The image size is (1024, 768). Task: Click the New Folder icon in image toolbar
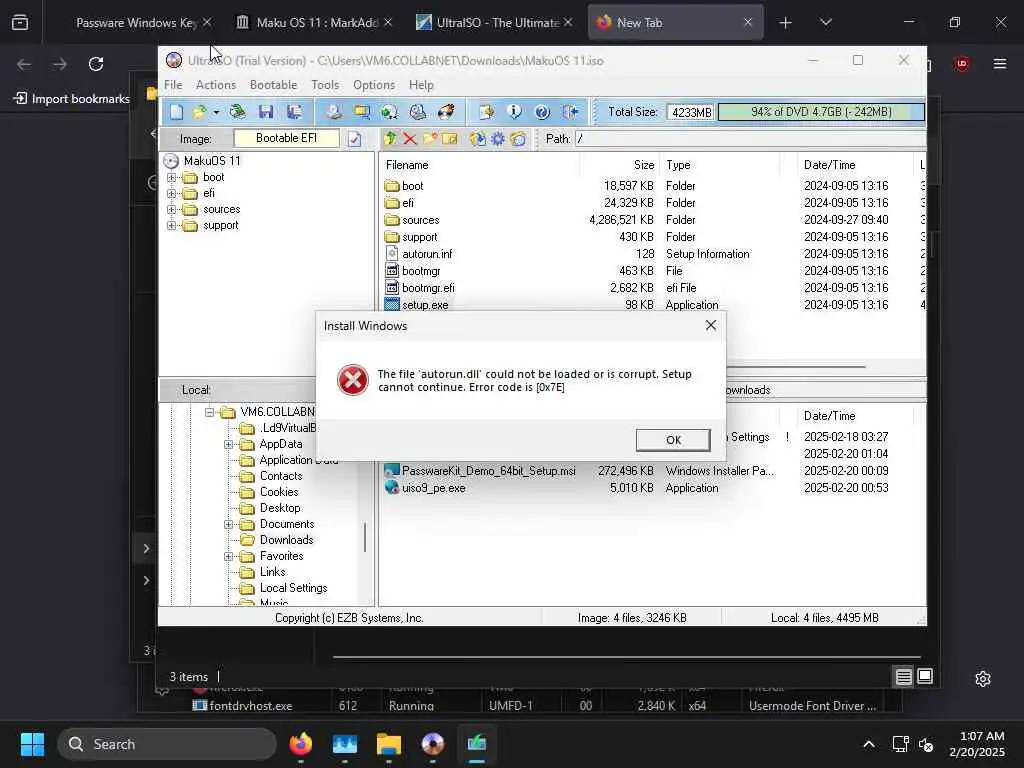[430, 138]
